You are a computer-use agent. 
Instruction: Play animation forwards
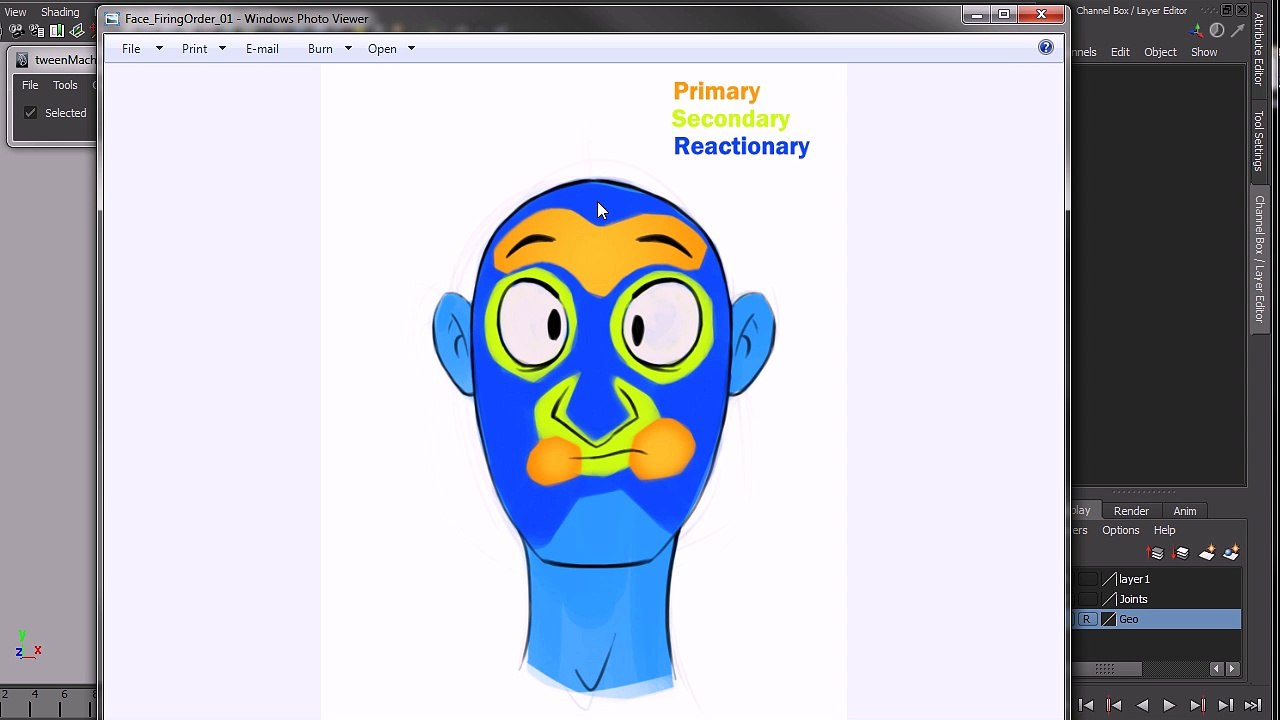click(x=1169, y=705)
